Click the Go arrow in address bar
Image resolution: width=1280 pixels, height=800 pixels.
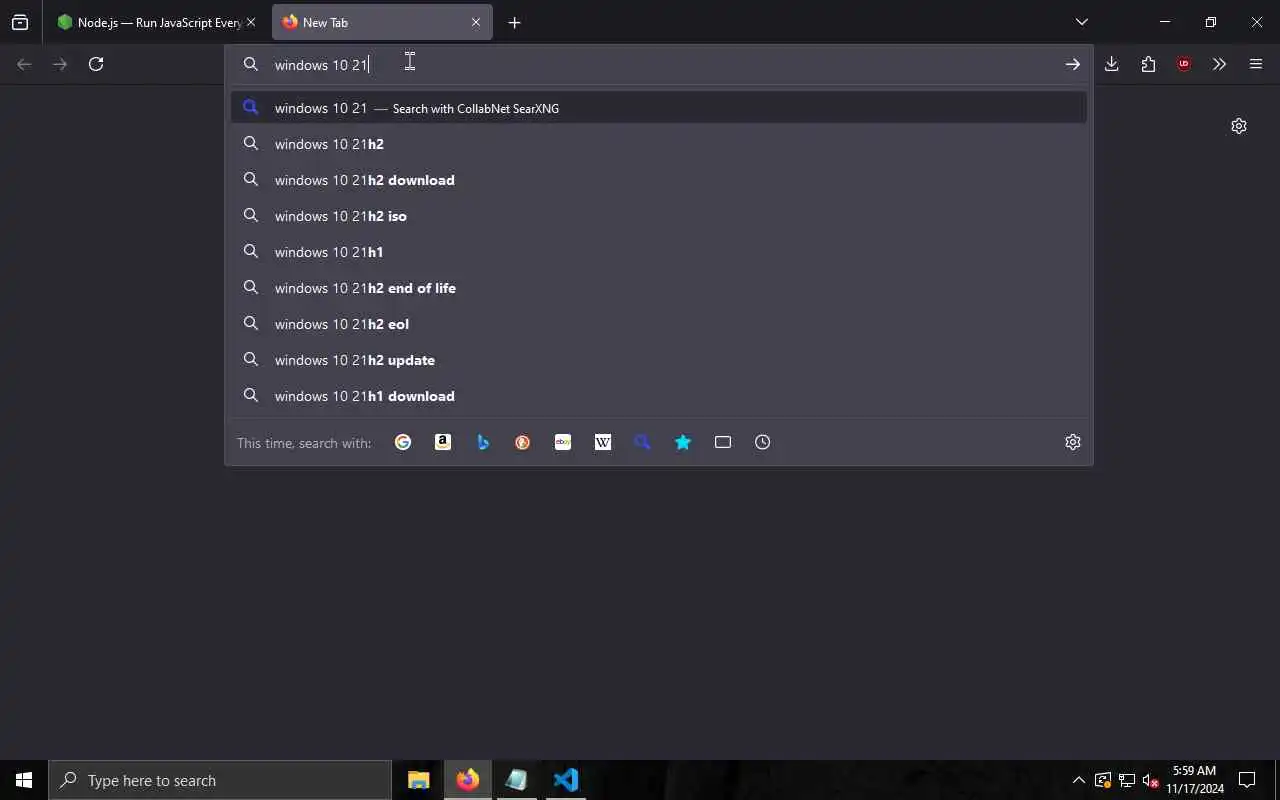(x=1072, y=64)
